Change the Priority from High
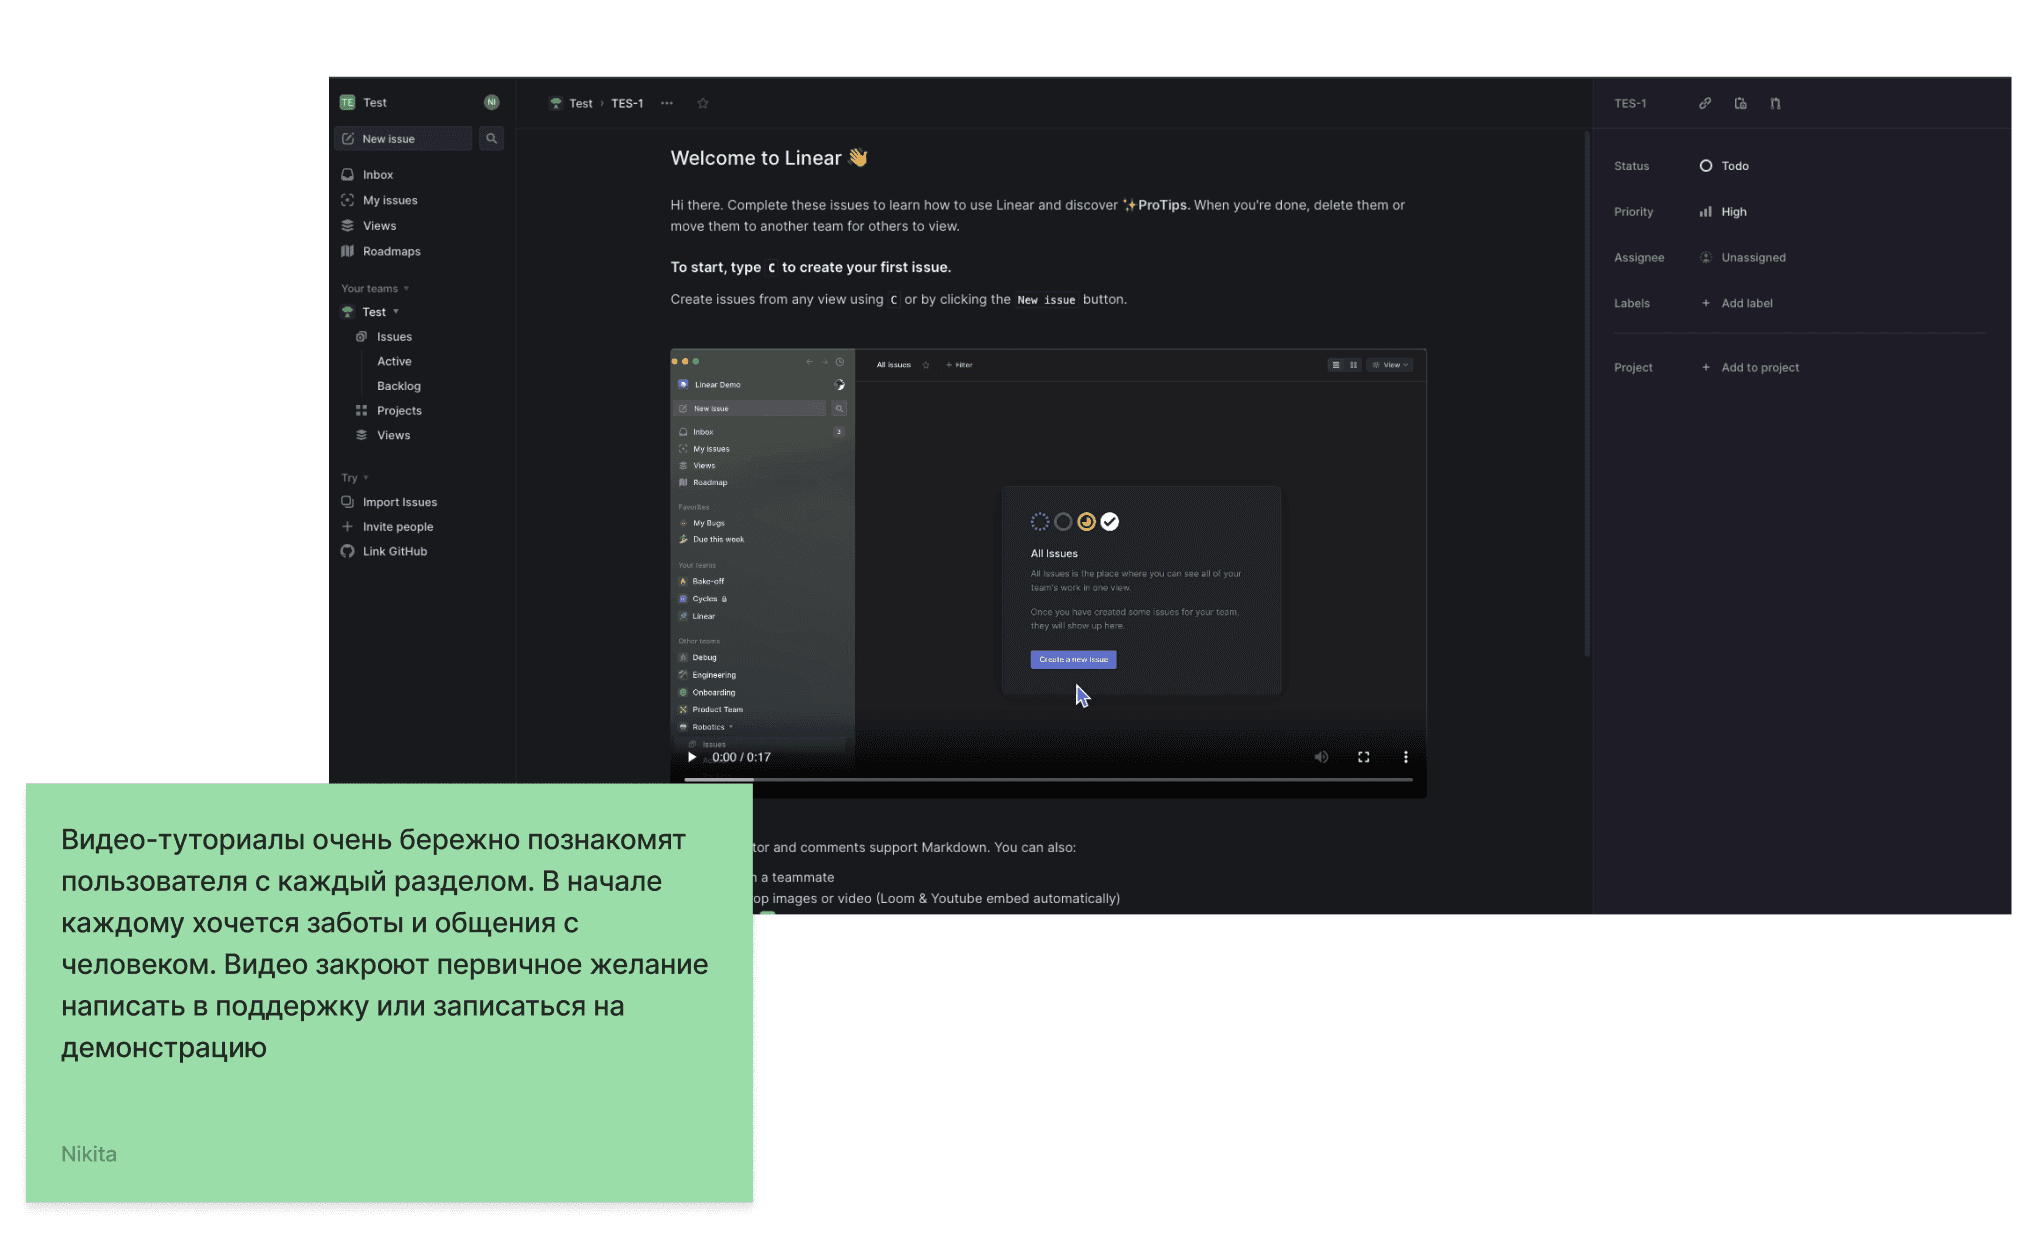The image size is (2040, 1238). coord(1723,212)
